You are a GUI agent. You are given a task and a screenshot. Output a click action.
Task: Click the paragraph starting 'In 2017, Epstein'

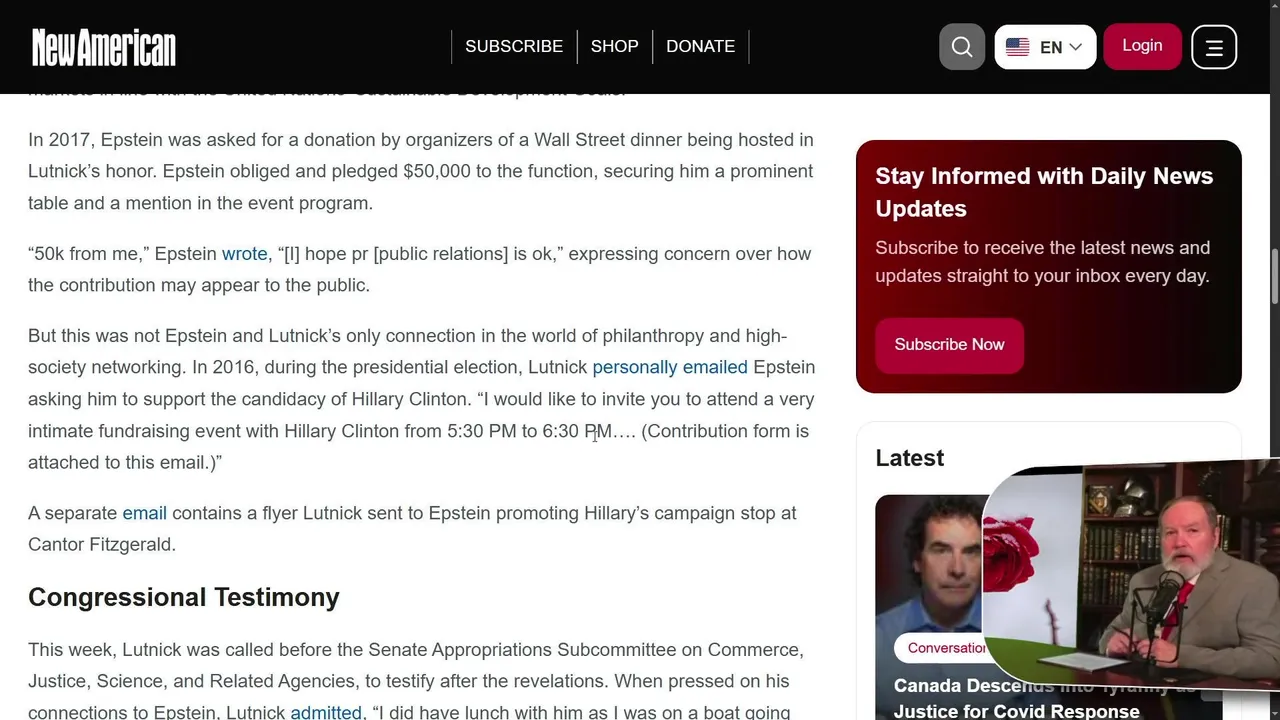pyautogui.click(x=421, y=171)
